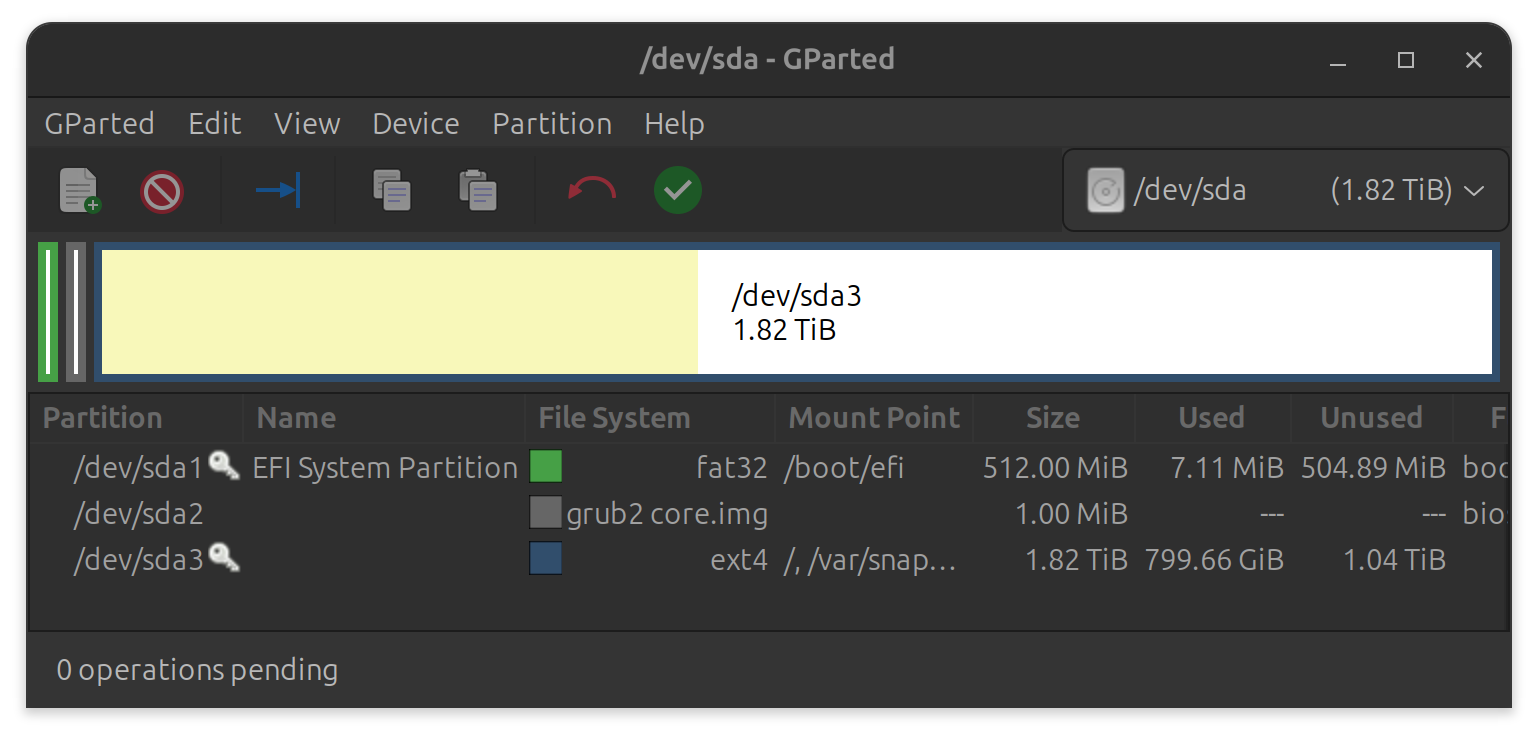The image size is (1538, 740).
Task: Click the 1.04 TiB unused value
Action: (1395, 560)
